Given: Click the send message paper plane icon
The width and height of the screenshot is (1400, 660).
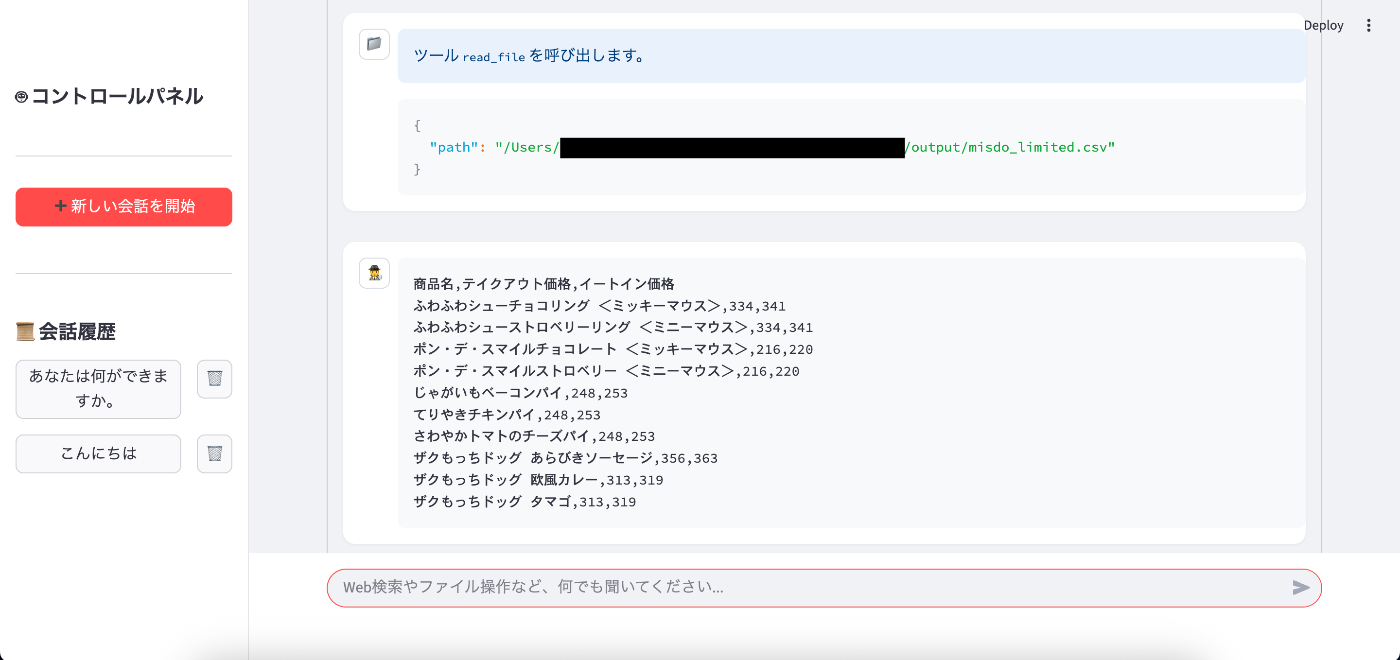Looking at the screenshot, I should [x=1301, y=588].
